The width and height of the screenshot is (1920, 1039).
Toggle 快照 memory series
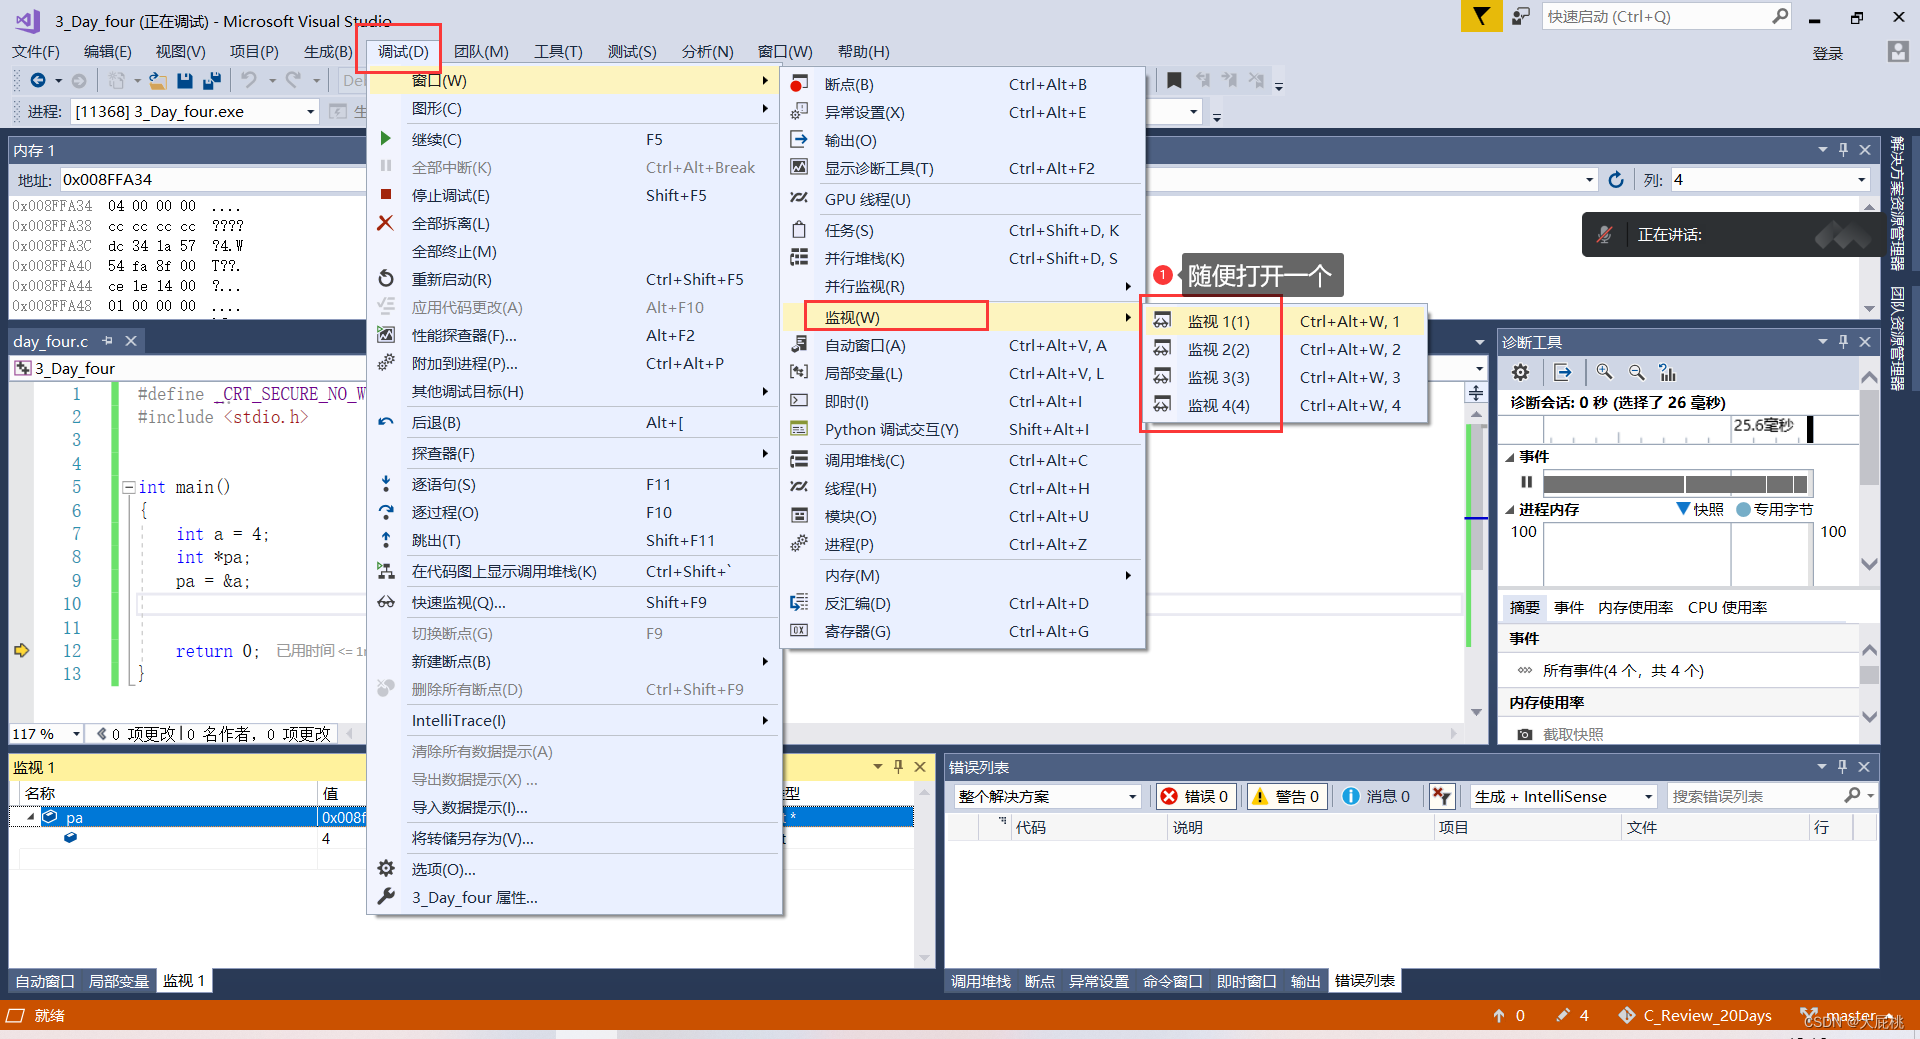[x=1700, y=509]
